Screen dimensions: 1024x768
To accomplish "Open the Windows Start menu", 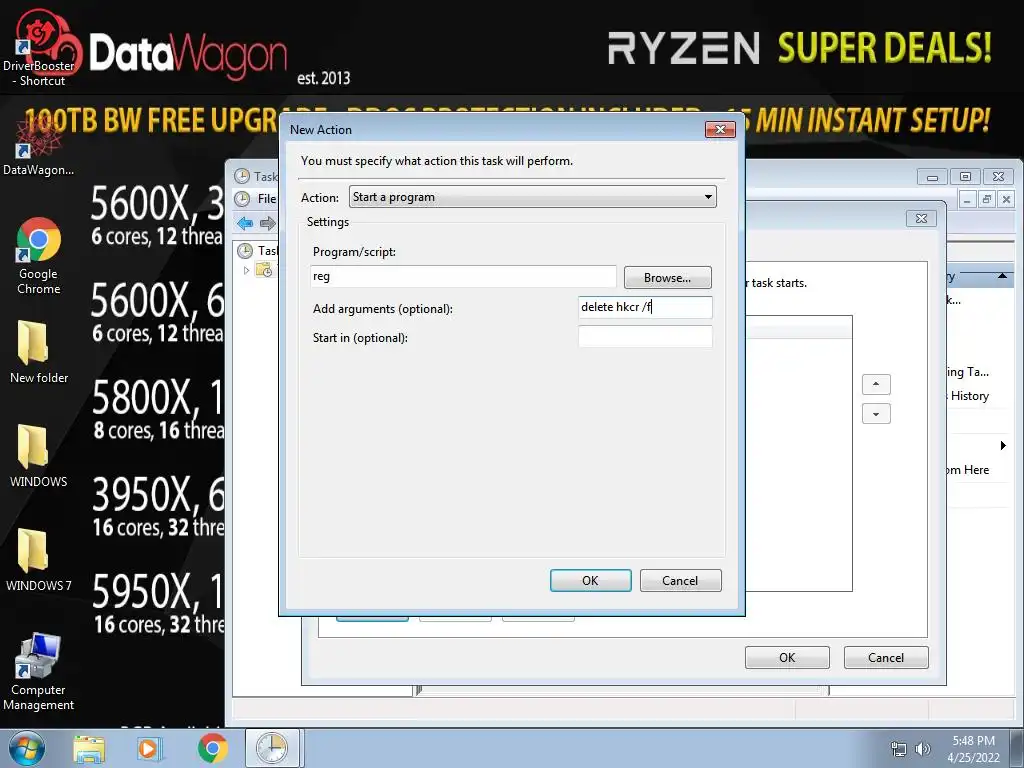I will pos(26,748).
